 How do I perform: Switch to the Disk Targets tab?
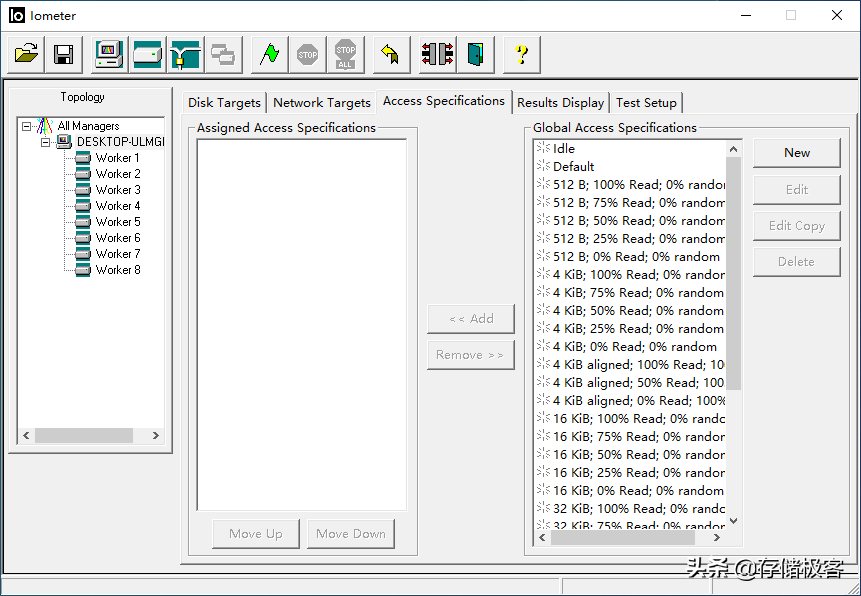pyautogui.click(x=224, y=102)
